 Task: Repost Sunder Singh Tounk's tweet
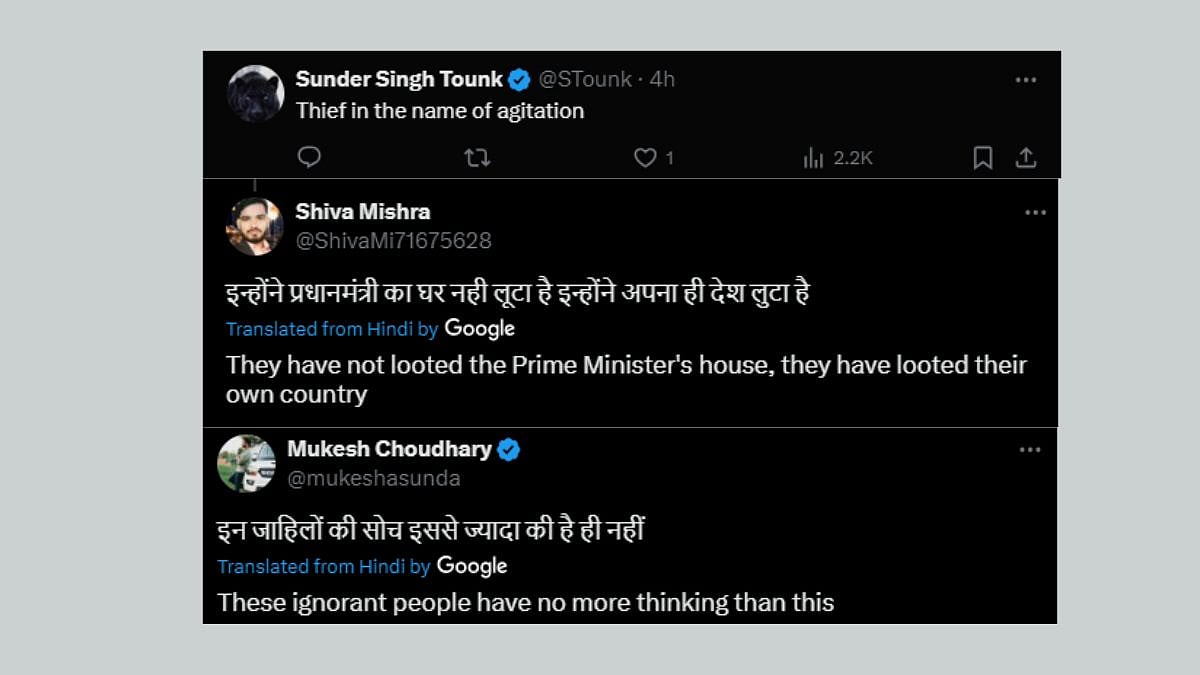477,158
